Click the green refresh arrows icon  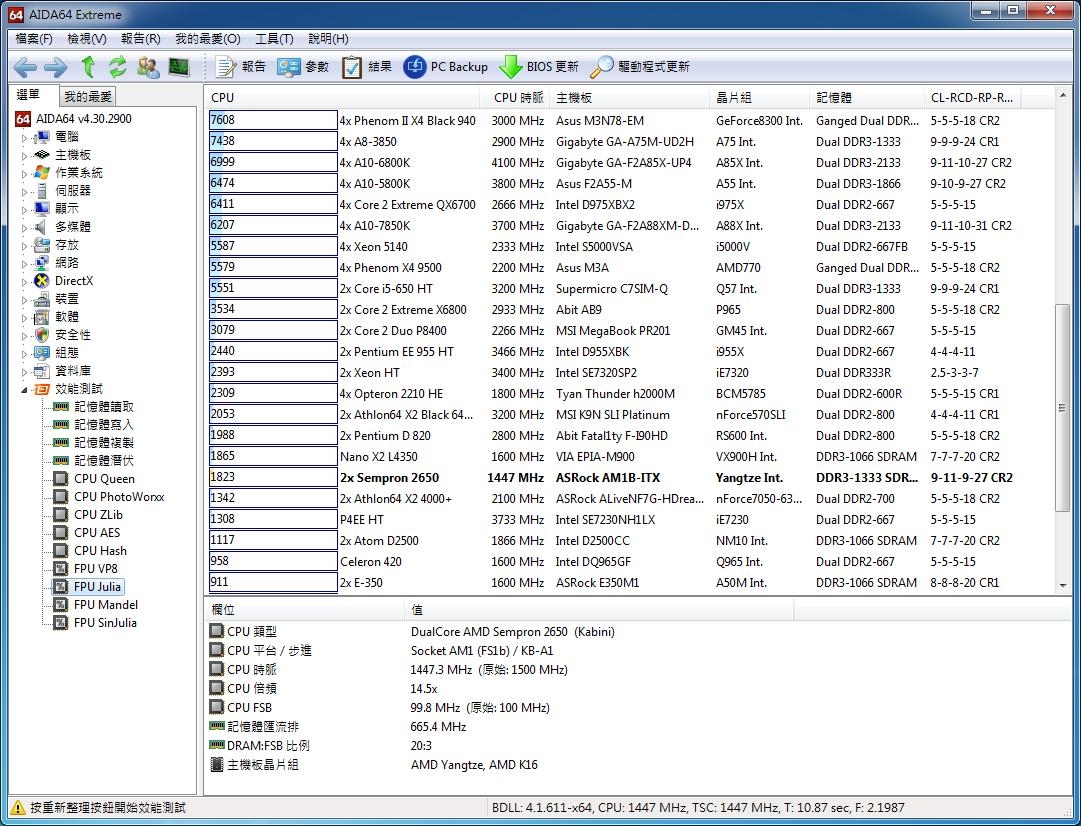(118, 67)
